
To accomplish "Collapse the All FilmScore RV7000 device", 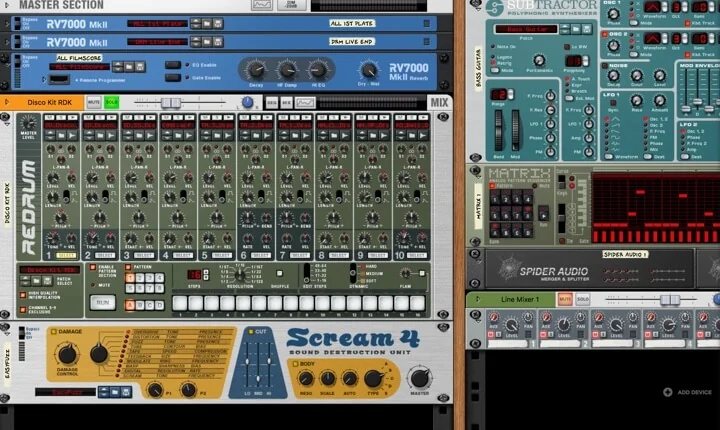I will [6, 64].
